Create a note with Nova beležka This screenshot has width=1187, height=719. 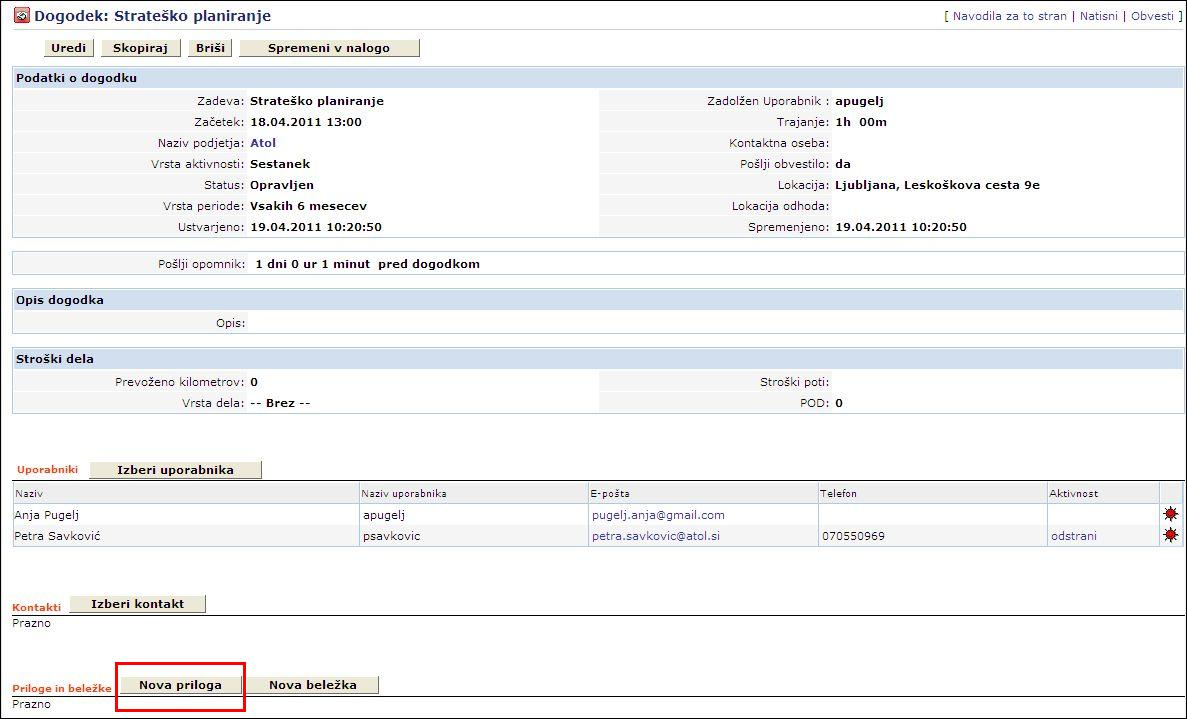[x=313, y=685]
